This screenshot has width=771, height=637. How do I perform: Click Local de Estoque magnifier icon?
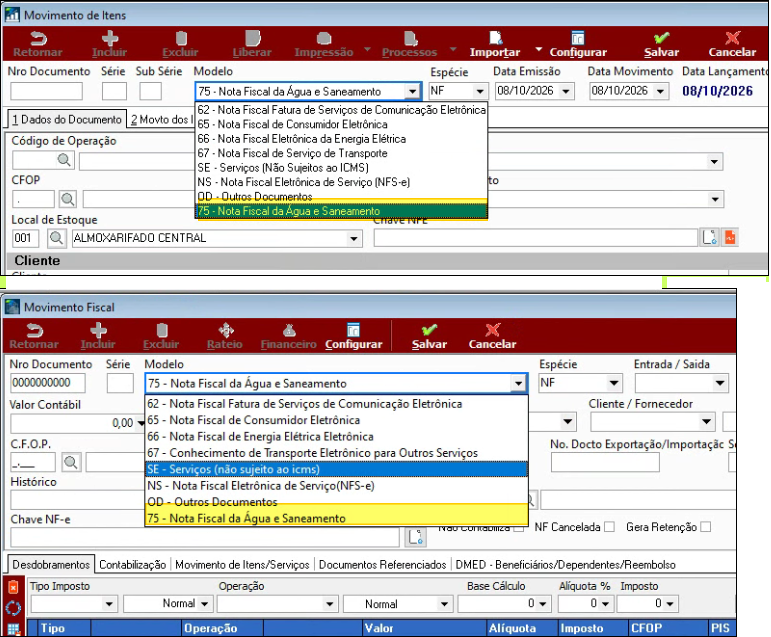(57, 238)
